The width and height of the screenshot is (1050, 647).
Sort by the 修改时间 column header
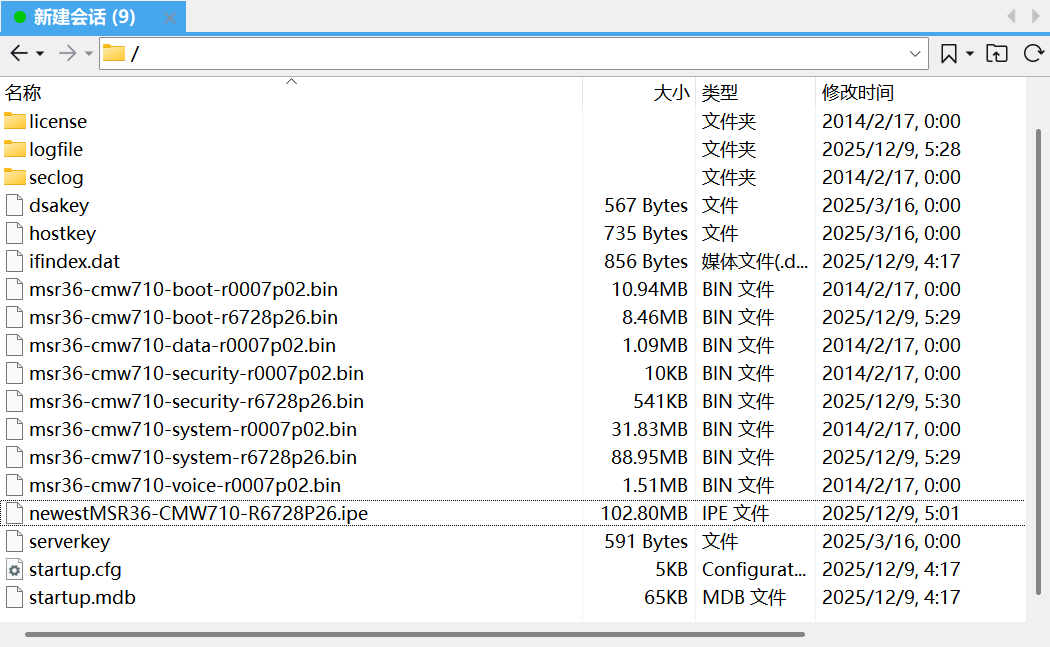click(x=857, y=93)
